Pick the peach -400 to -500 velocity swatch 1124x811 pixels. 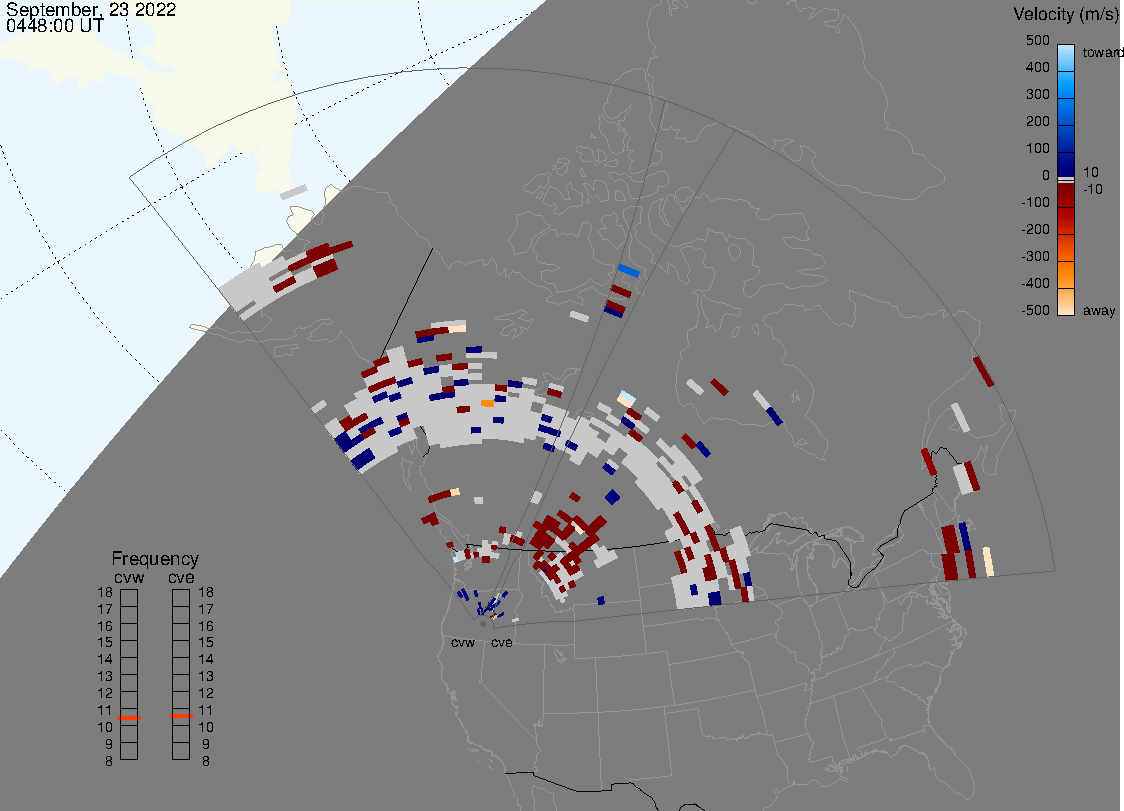[1066, 302]
